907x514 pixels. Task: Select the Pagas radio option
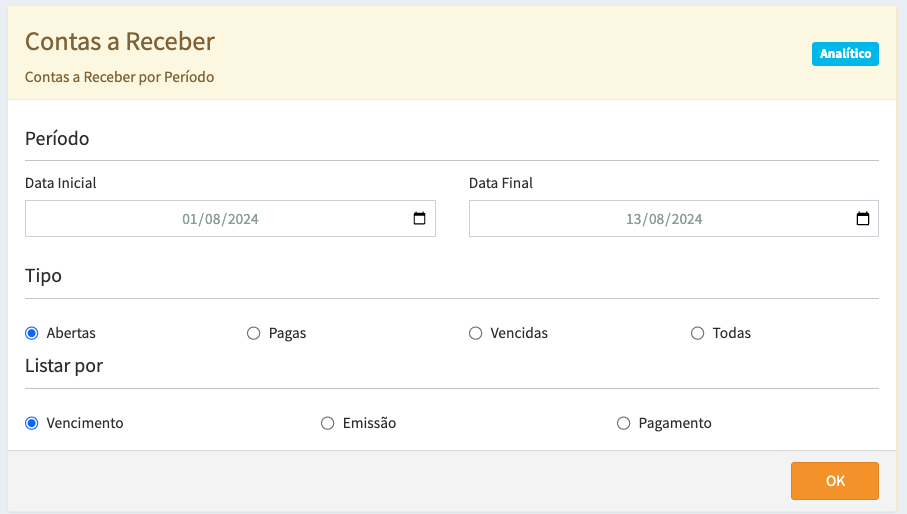click(254, 333)
